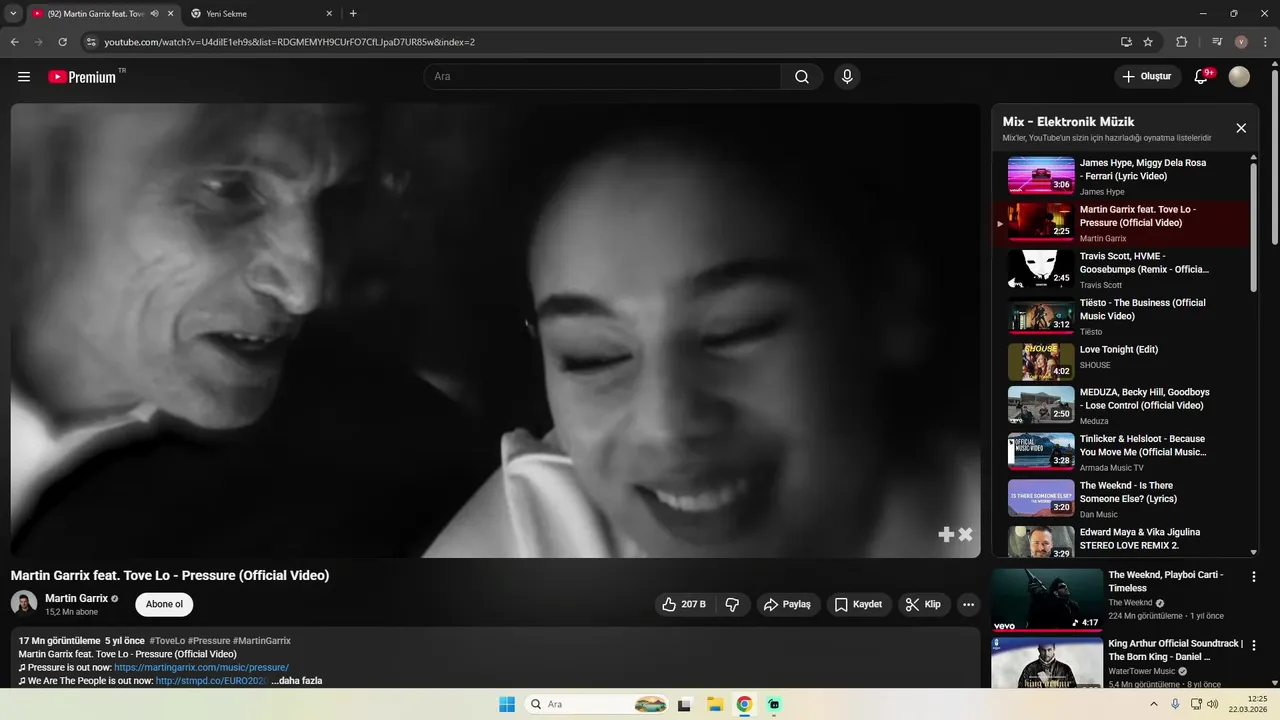Screen dimensions: 1280x720
Task: Dislike the video with thumbs down
Action: 732,604
